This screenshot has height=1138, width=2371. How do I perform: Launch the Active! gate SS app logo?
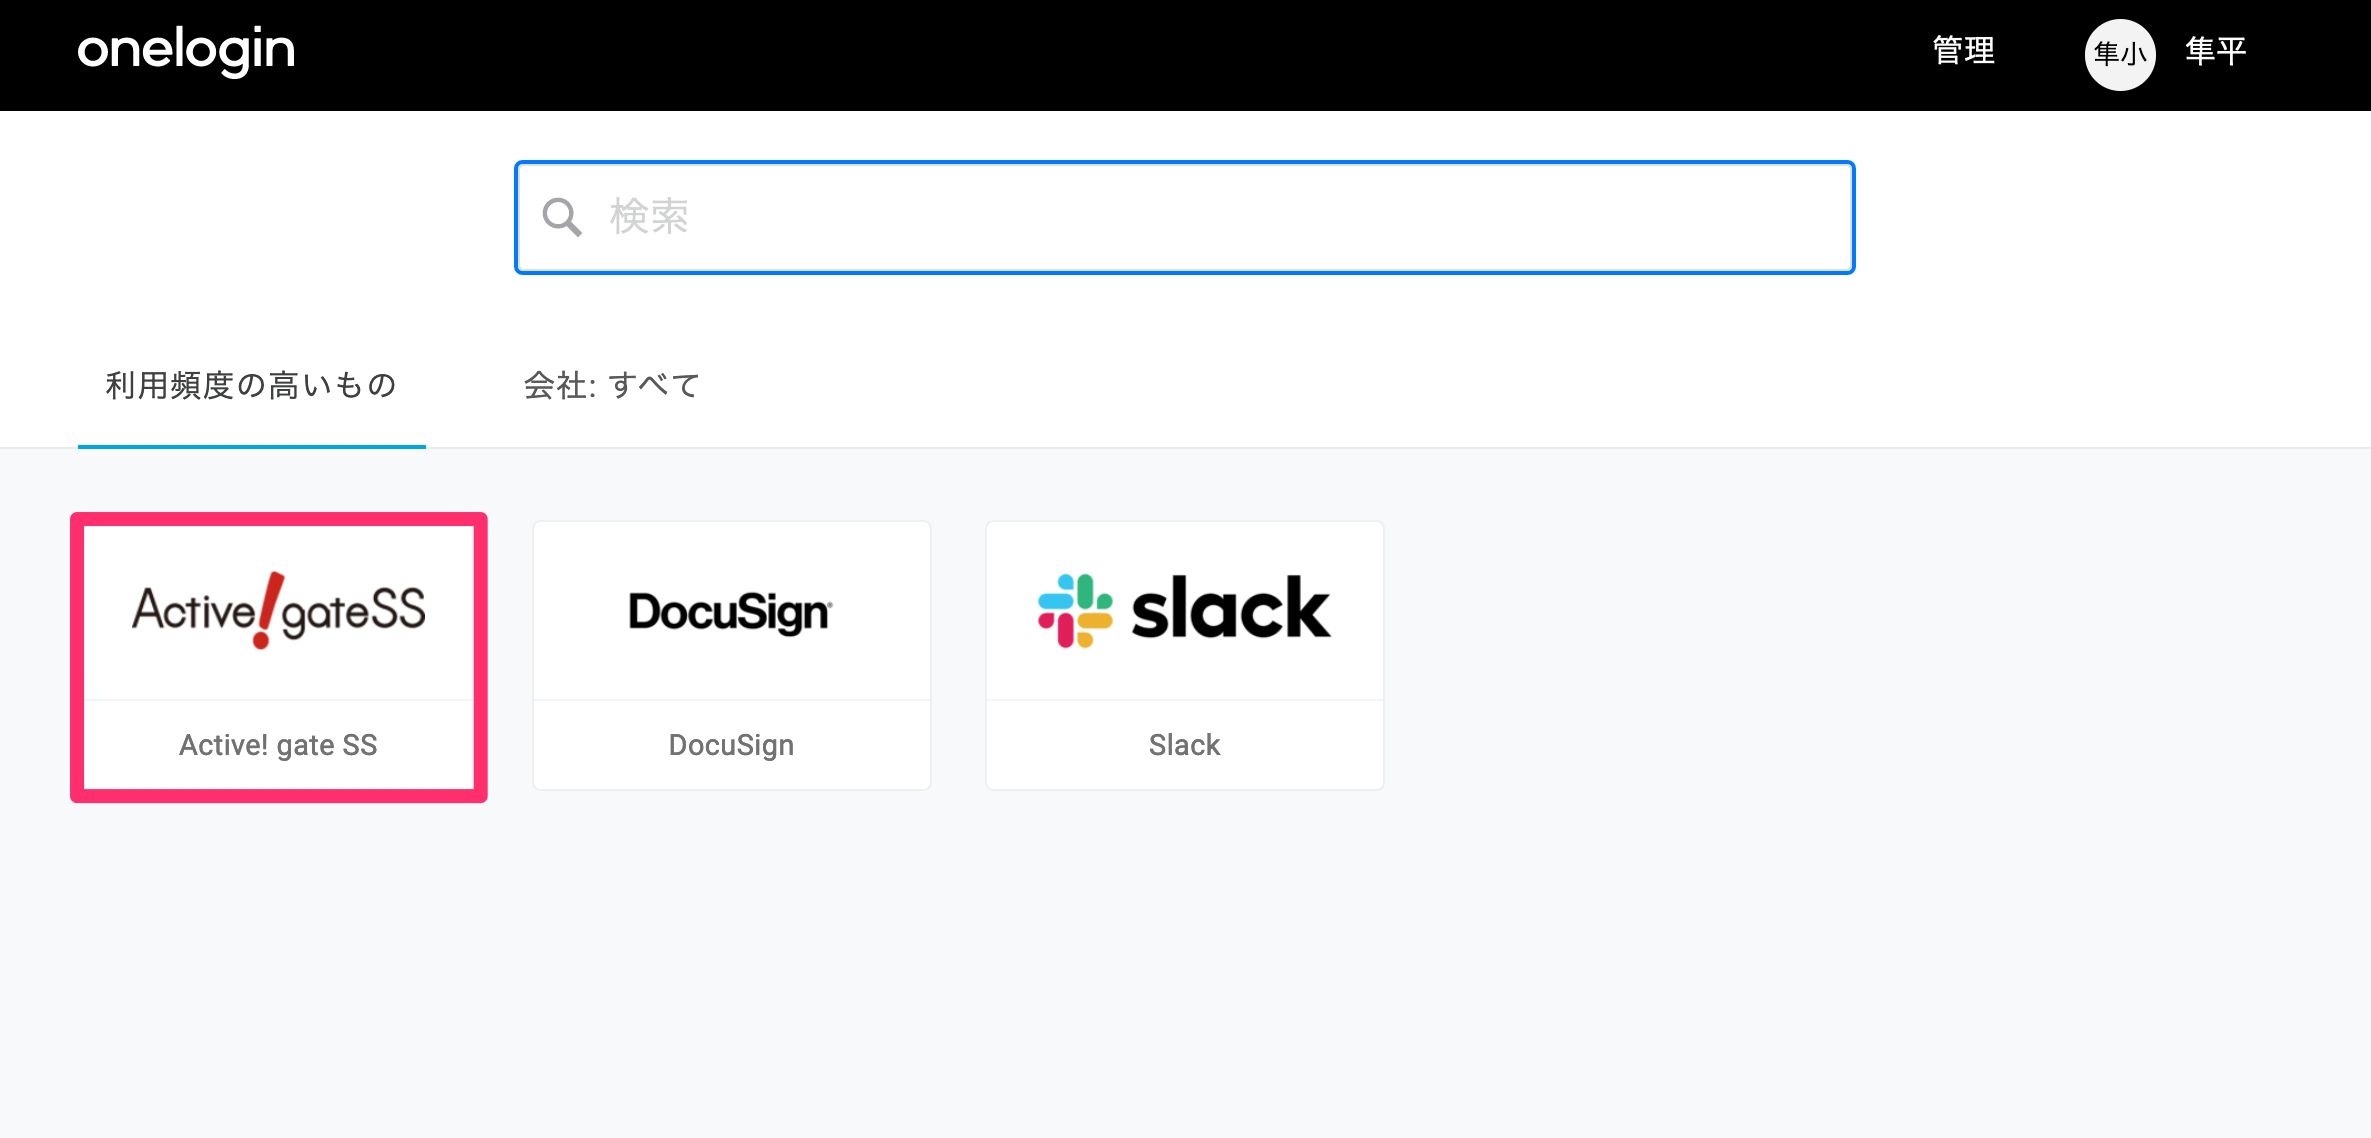pyautogui.click(x=279, y=610)
